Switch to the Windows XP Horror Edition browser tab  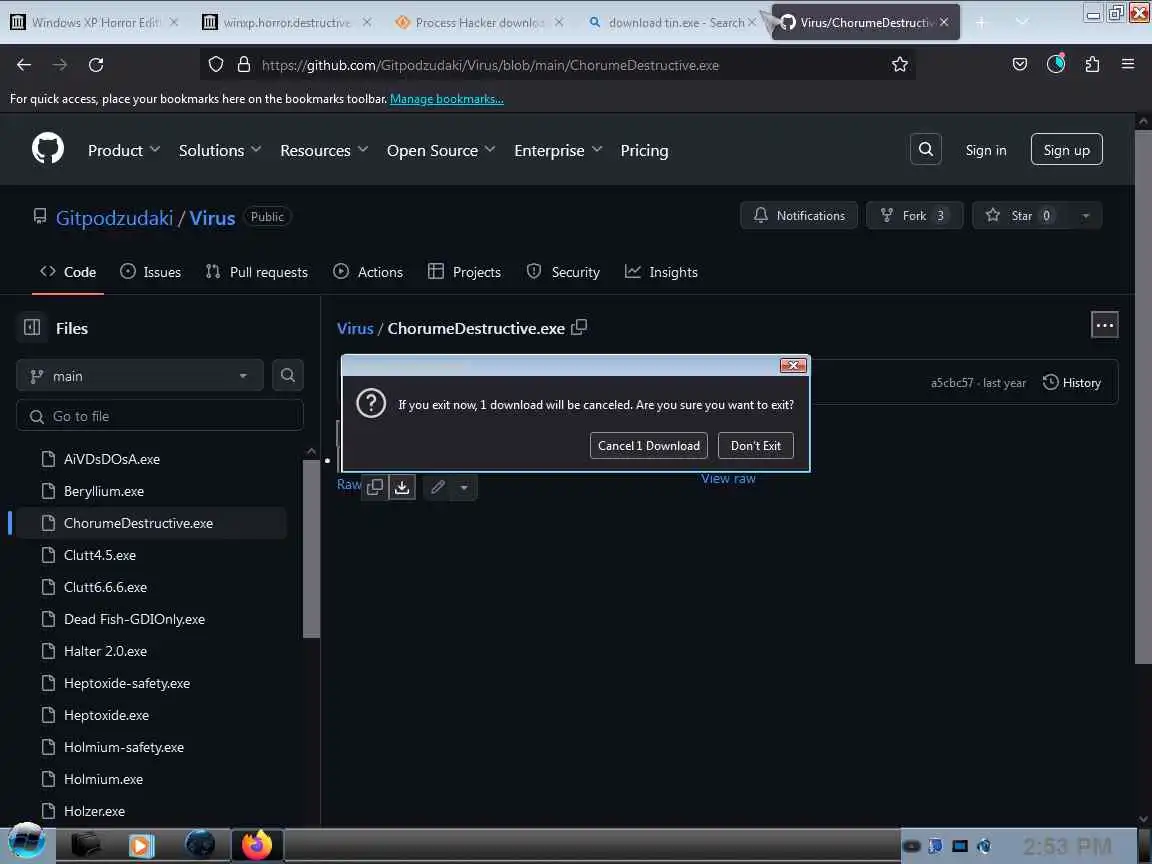(96, 22)
